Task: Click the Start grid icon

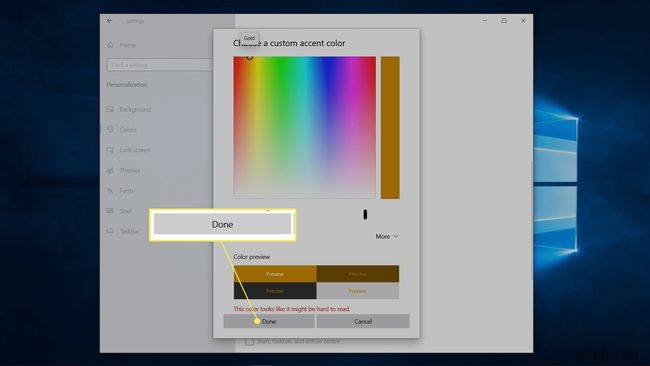Action: click(110, 211)
